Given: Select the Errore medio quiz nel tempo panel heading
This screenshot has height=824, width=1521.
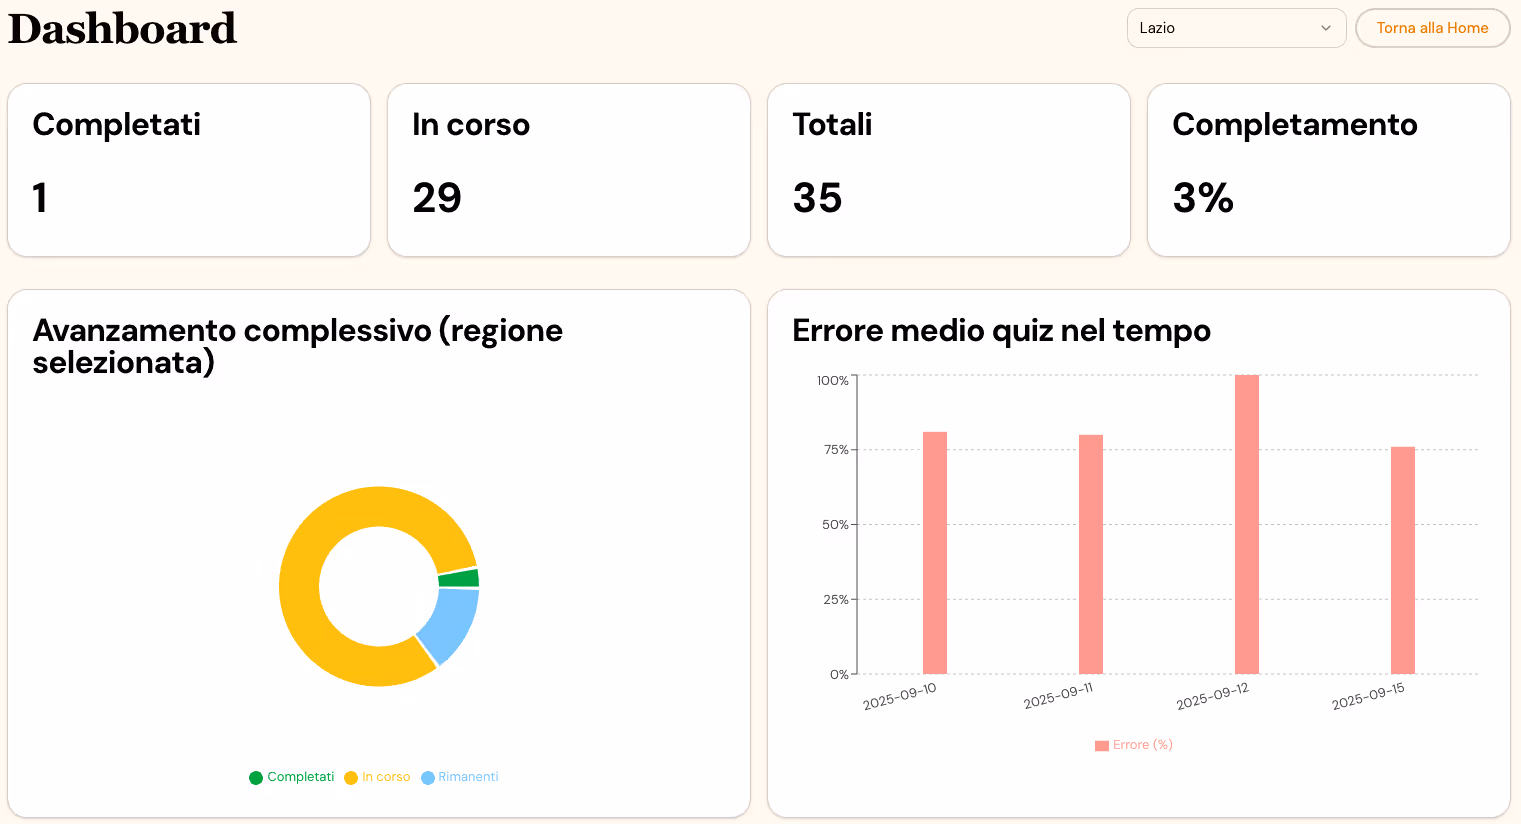Looking at the screenshot, I should pyautogui.click(x=1001, y=330).
